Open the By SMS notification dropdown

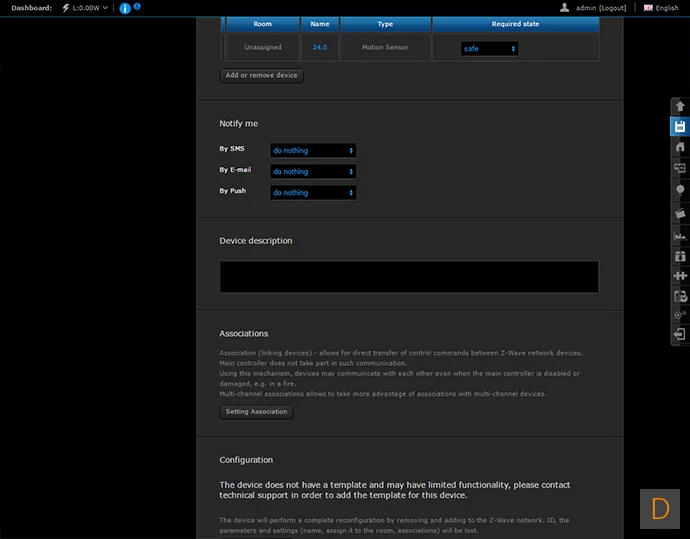[x=313, y=150]
